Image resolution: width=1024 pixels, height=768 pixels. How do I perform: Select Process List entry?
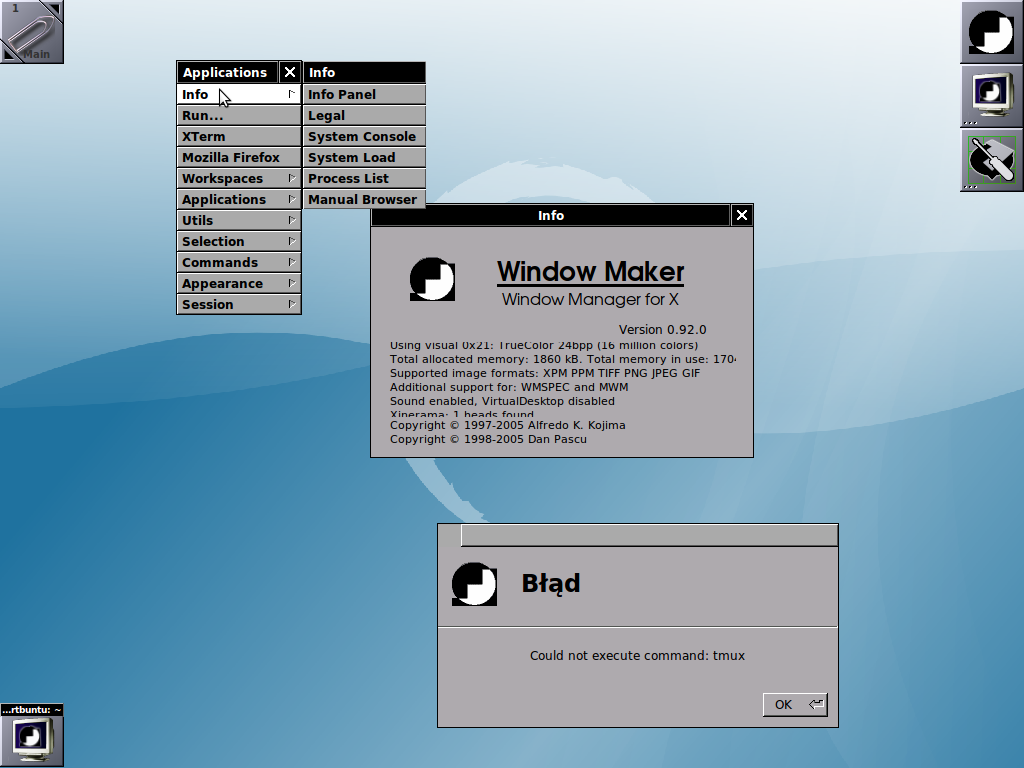click(364, 178)
